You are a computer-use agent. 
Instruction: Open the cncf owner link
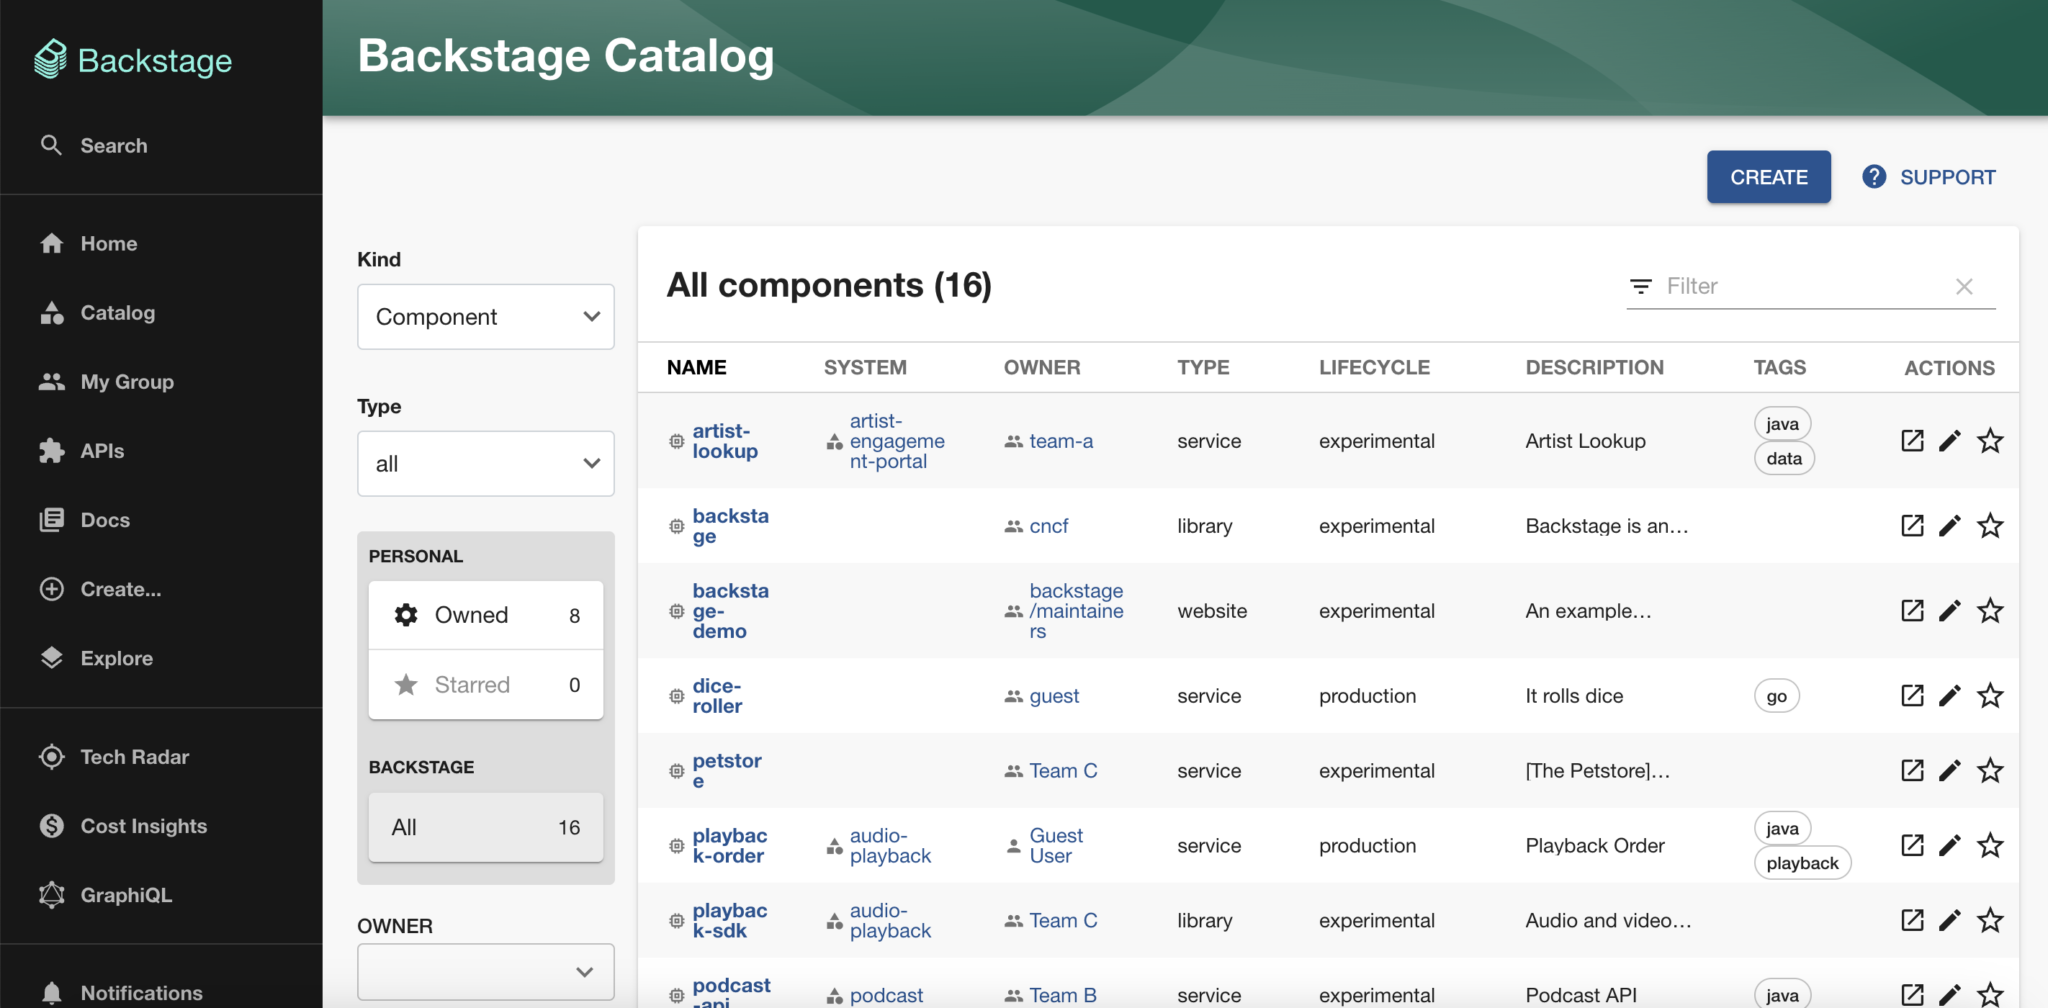(1049, 526)
